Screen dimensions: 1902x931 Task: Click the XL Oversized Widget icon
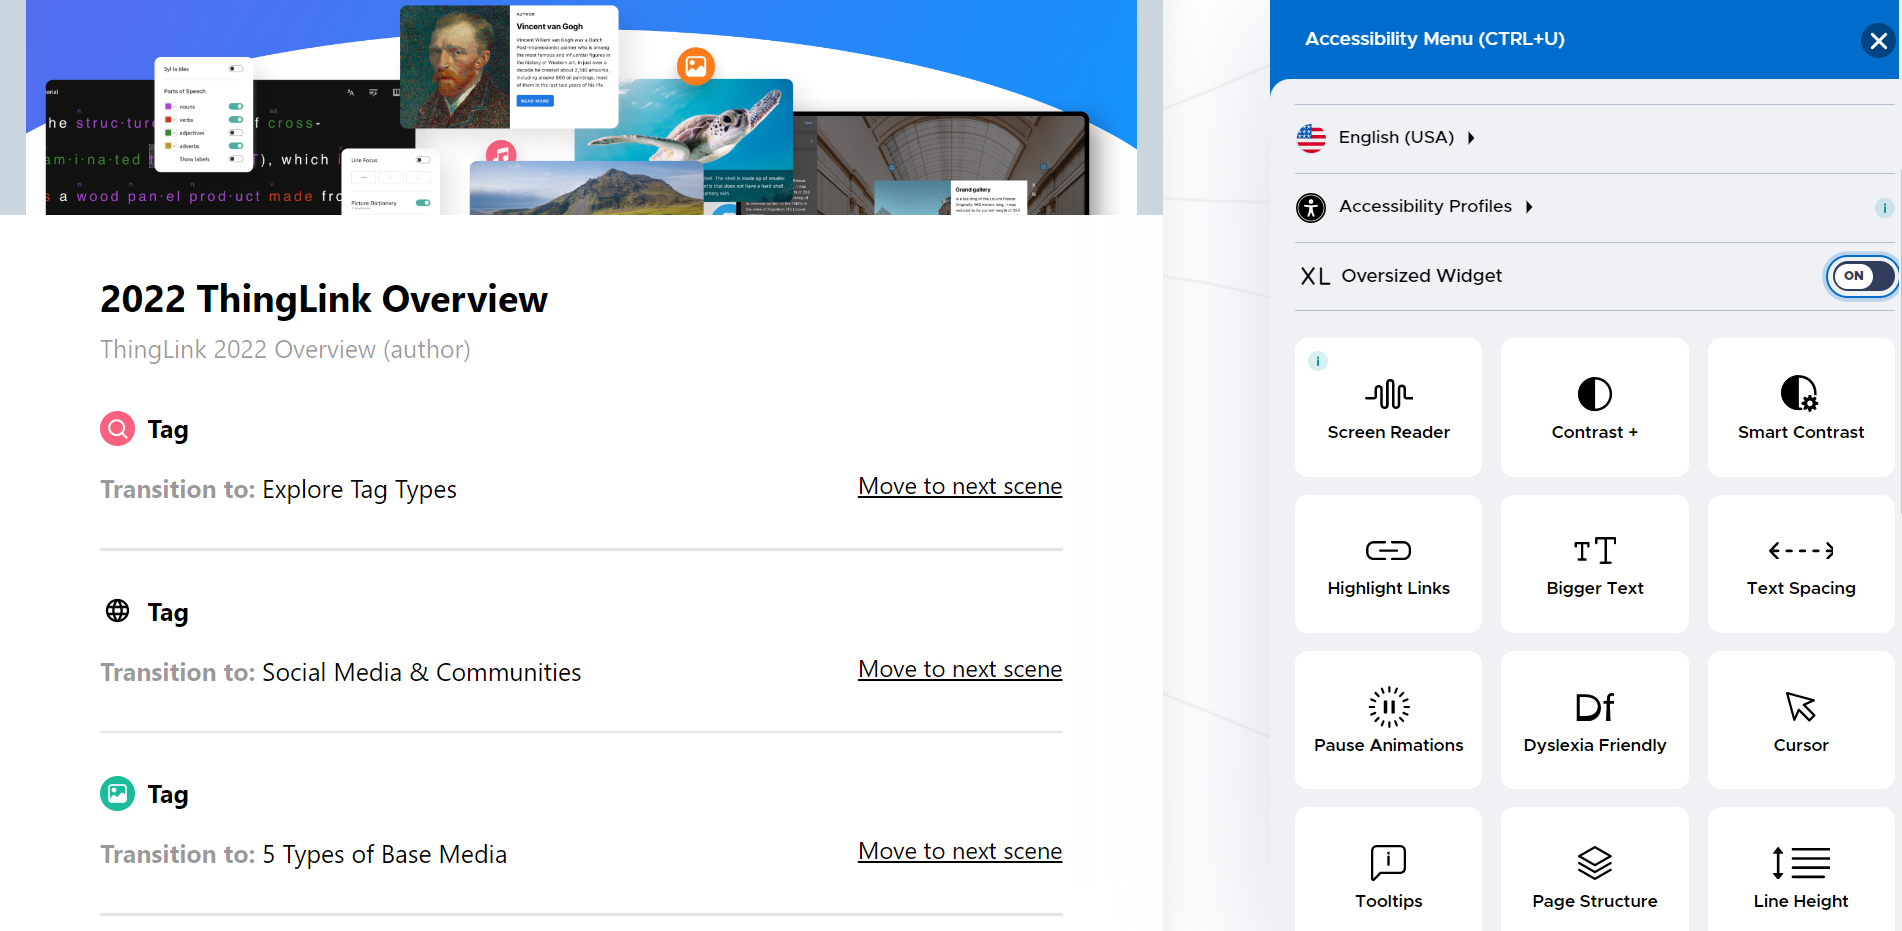tap(1315, 277)
